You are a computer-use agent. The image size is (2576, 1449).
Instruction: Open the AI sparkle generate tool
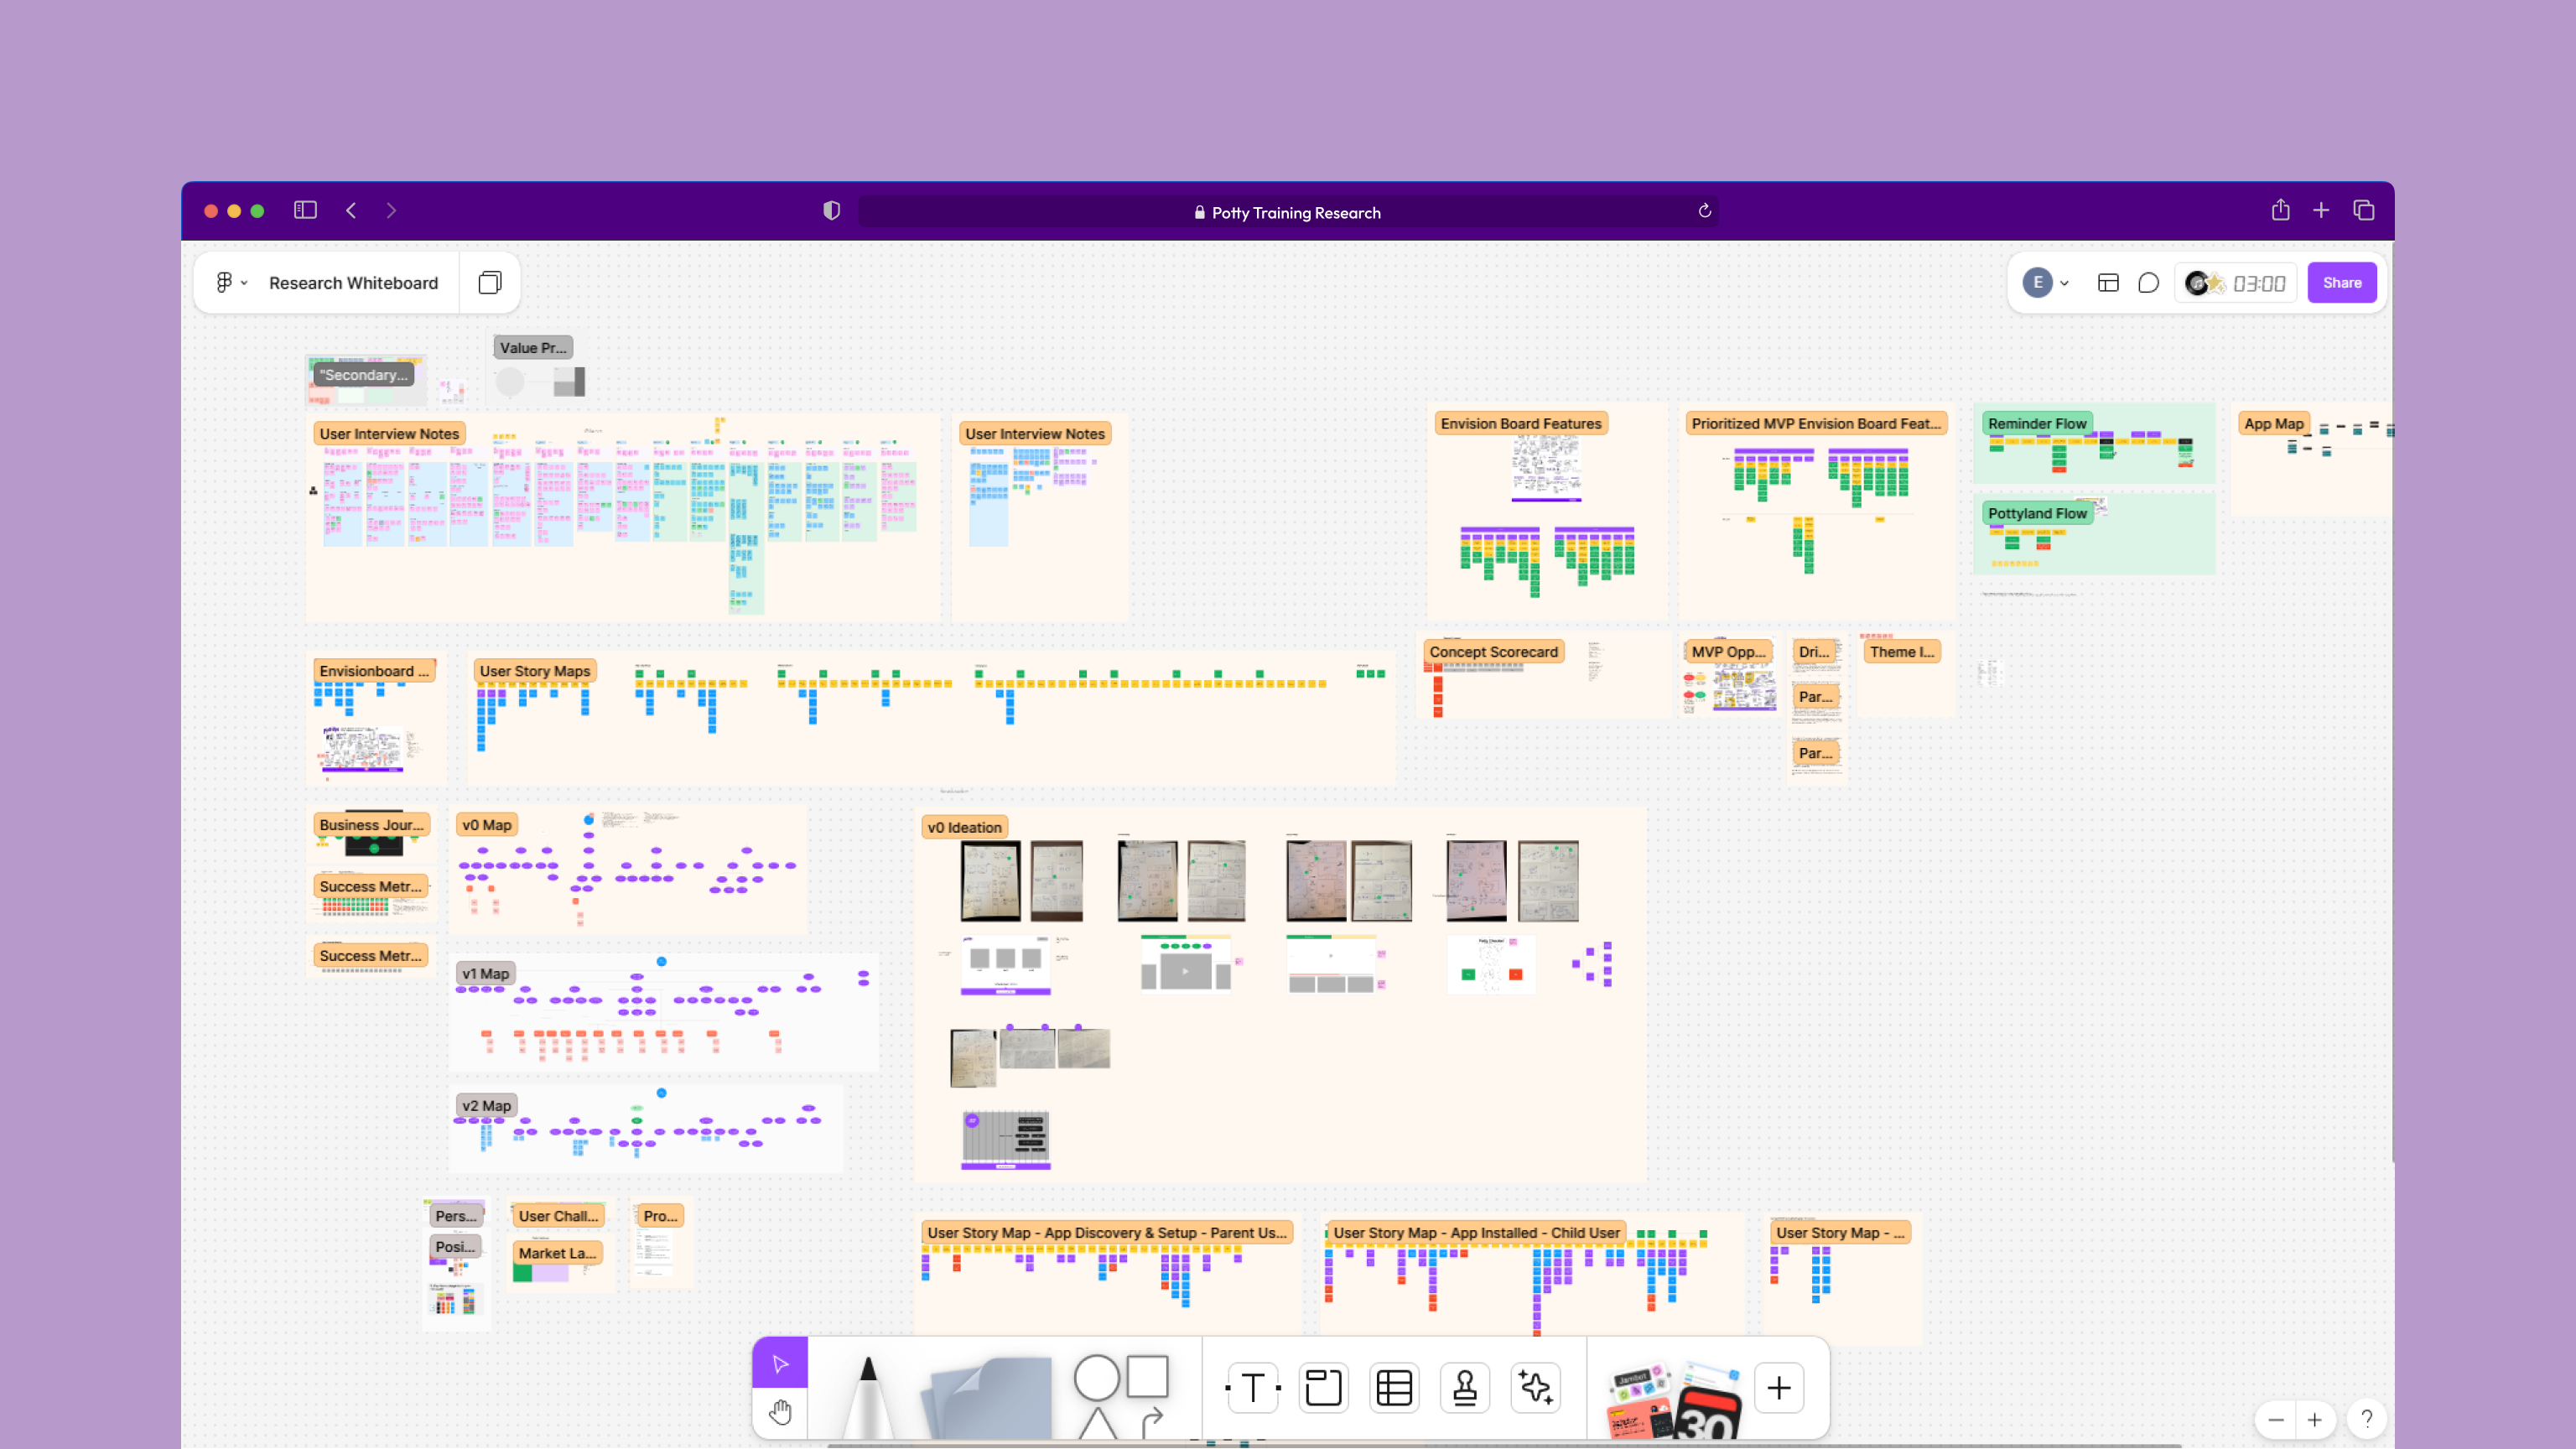1535,1387
